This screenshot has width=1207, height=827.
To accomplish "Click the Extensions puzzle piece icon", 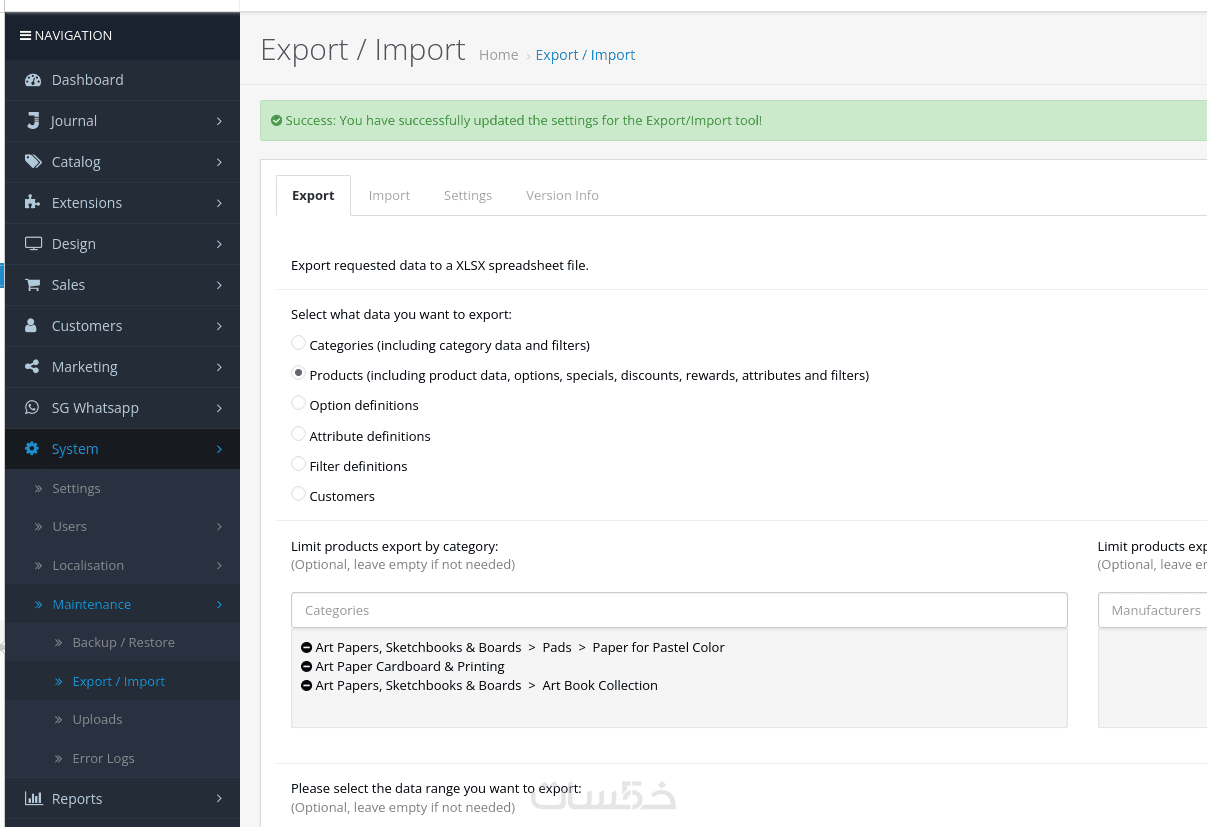I will tap(33, 203).
